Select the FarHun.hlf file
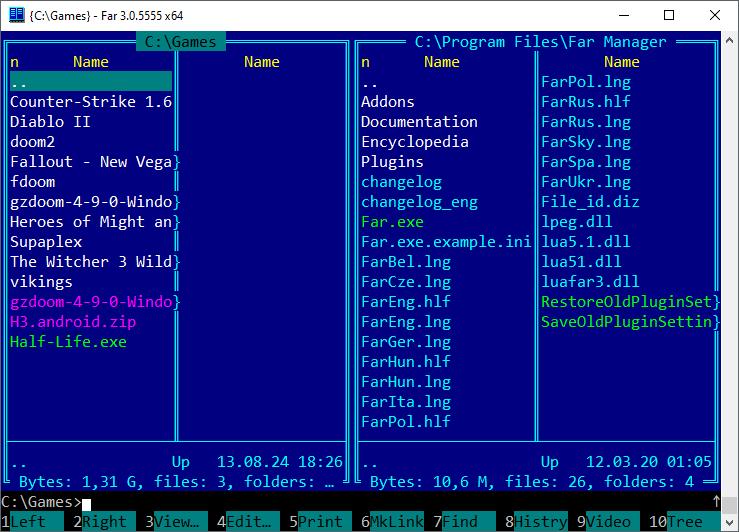 (406, 361)
